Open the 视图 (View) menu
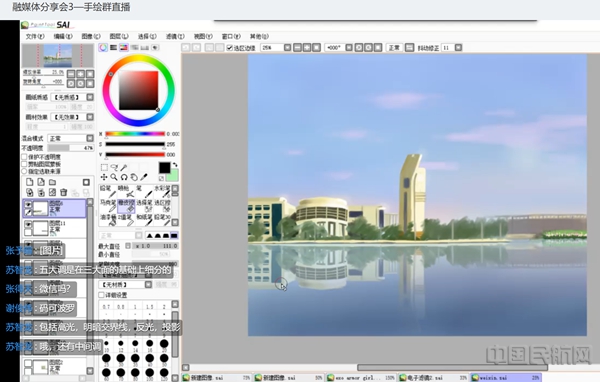The width and height of the screenshot is (600, 382). pos(203,36)
